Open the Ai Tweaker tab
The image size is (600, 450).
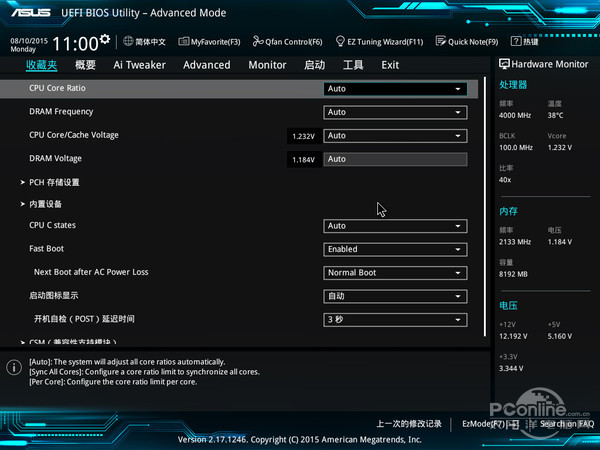pyautogui.click(x=139, y=65)
